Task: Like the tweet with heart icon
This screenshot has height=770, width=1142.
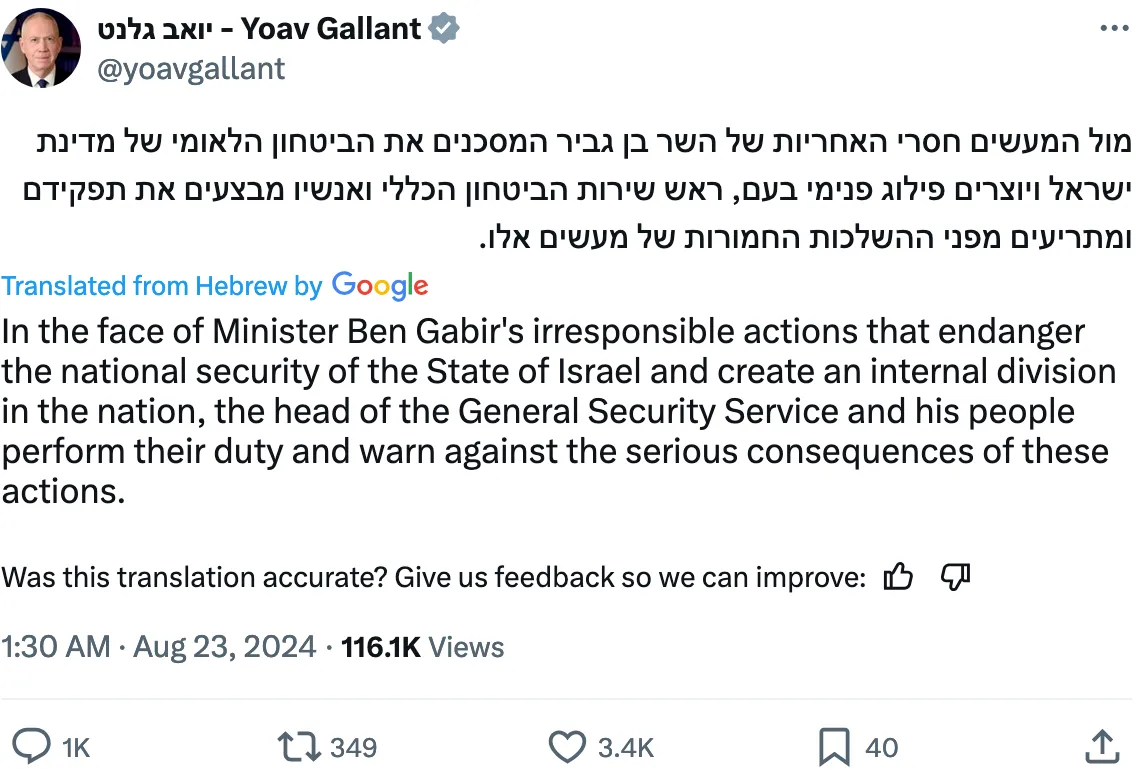Action: click(567, 746)
